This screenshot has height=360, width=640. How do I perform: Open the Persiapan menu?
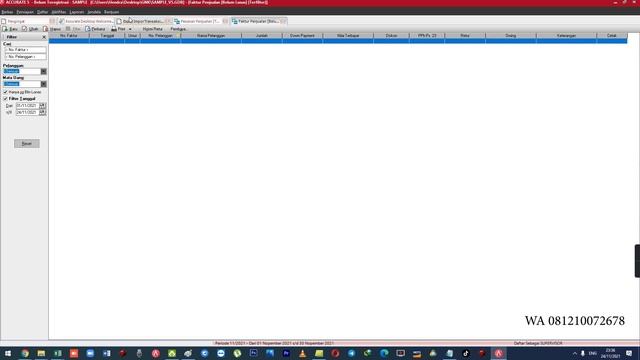25,12
